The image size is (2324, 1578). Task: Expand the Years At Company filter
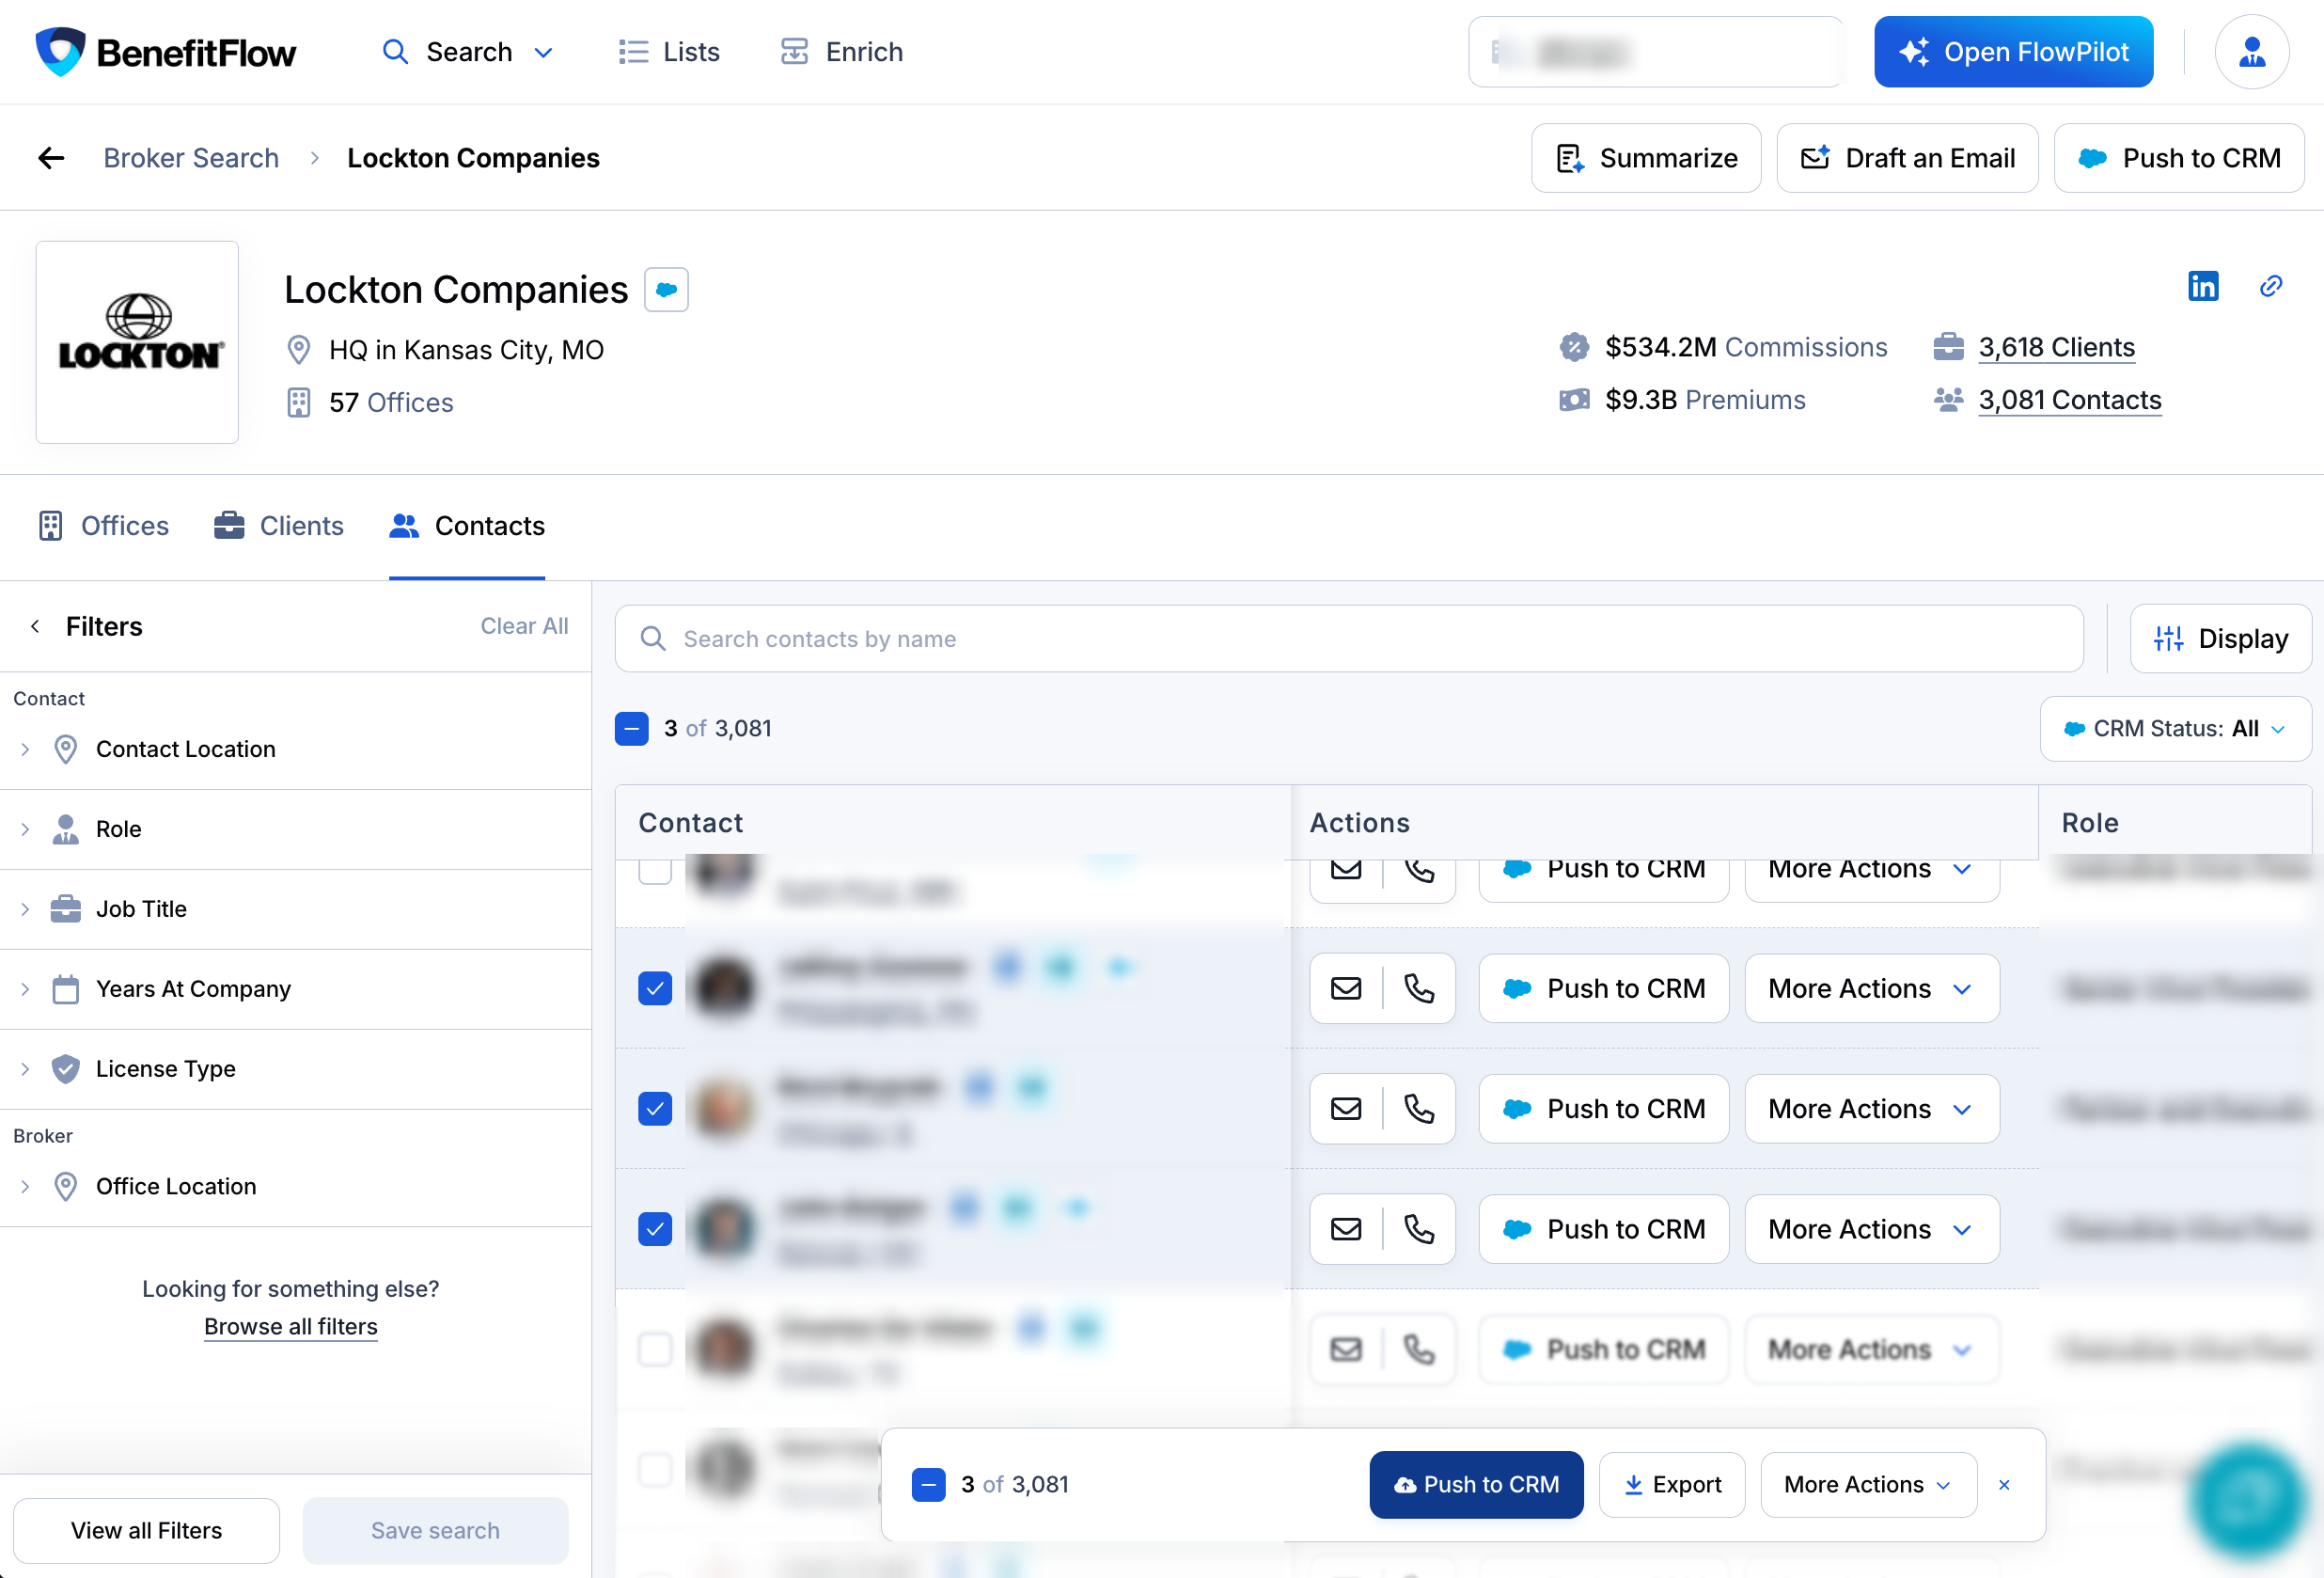click(295, 989)
